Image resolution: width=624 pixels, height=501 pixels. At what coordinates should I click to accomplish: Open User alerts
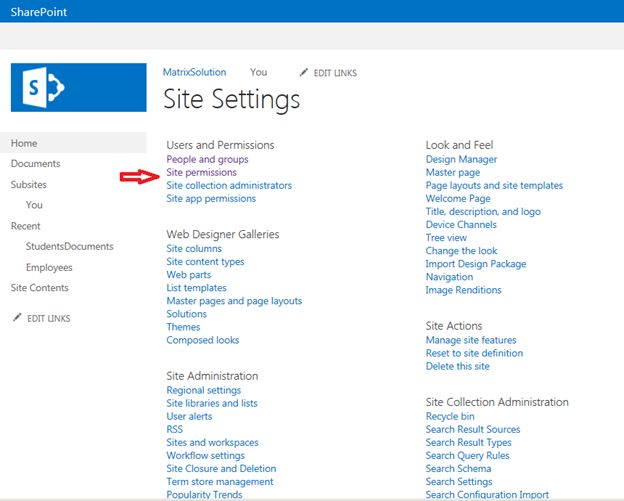(189, 416)
